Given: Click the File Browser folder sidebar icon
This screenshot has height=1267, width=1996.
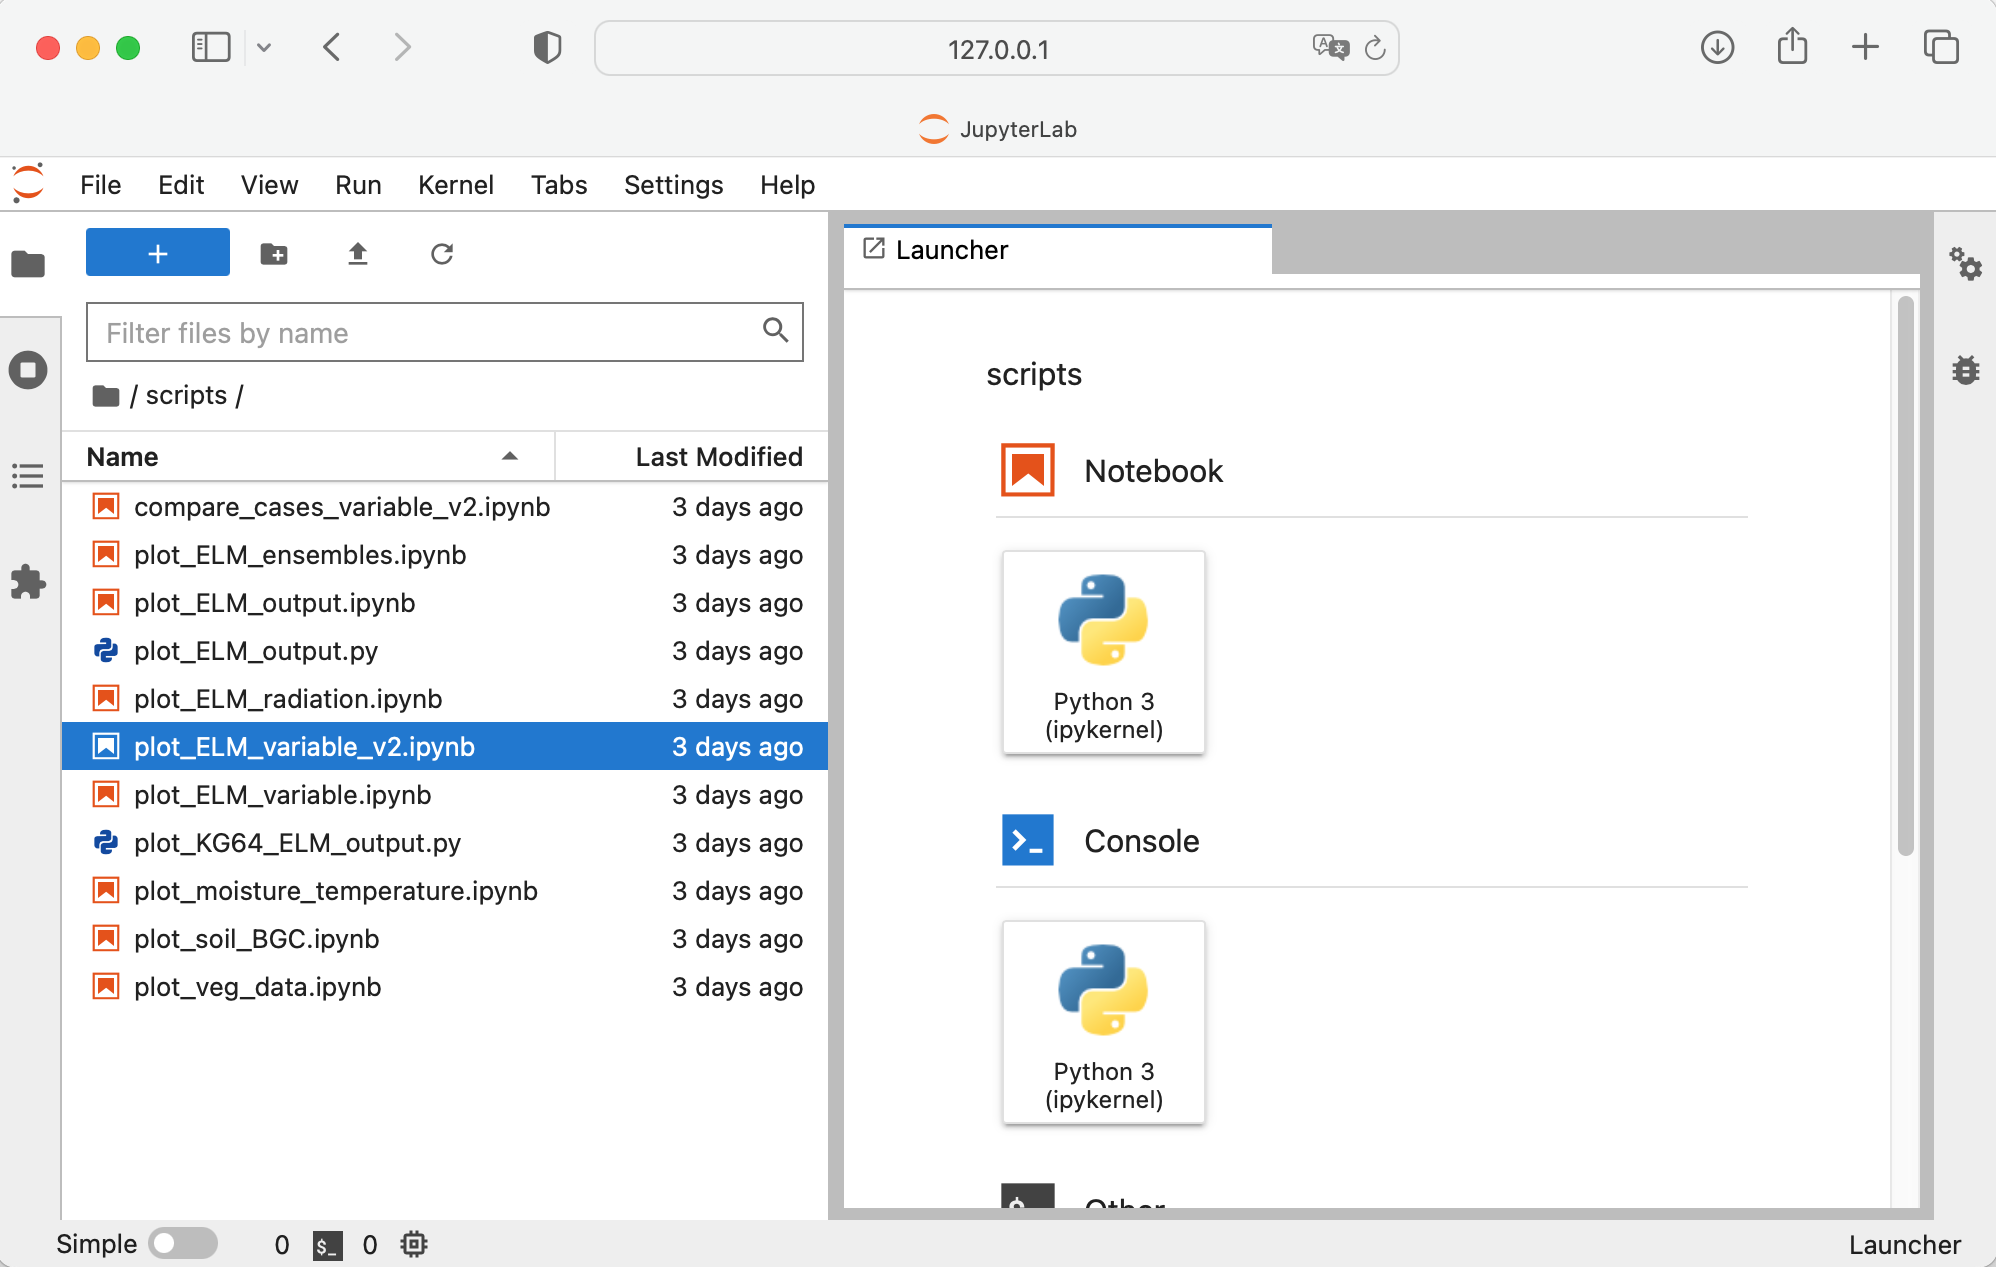Looking at the screenshot, I should point(28,264).
